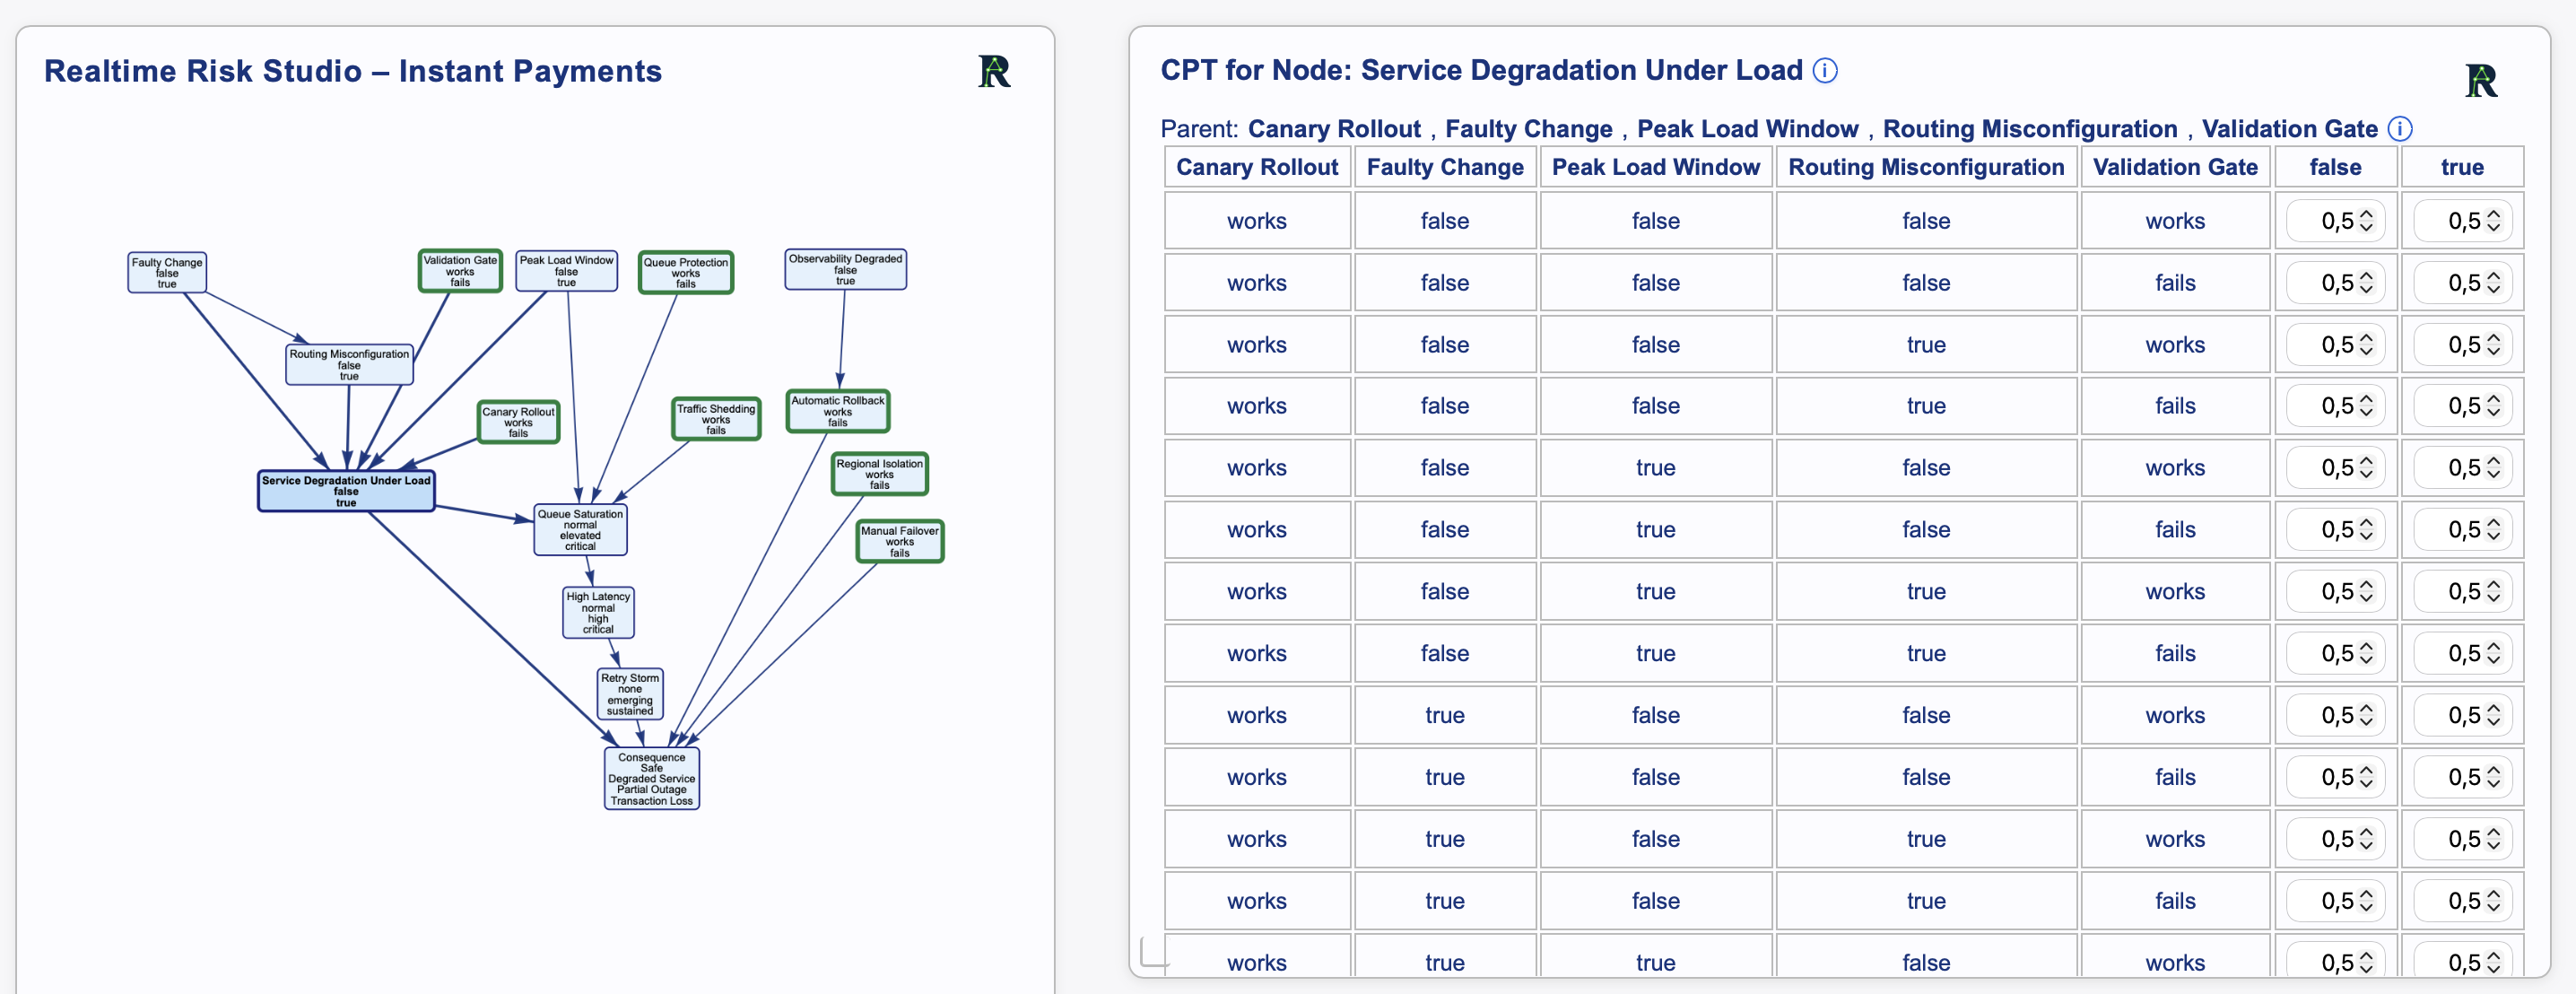Click the Faulty Change column header
The image size is (2576, 994).
point(1445,167)
